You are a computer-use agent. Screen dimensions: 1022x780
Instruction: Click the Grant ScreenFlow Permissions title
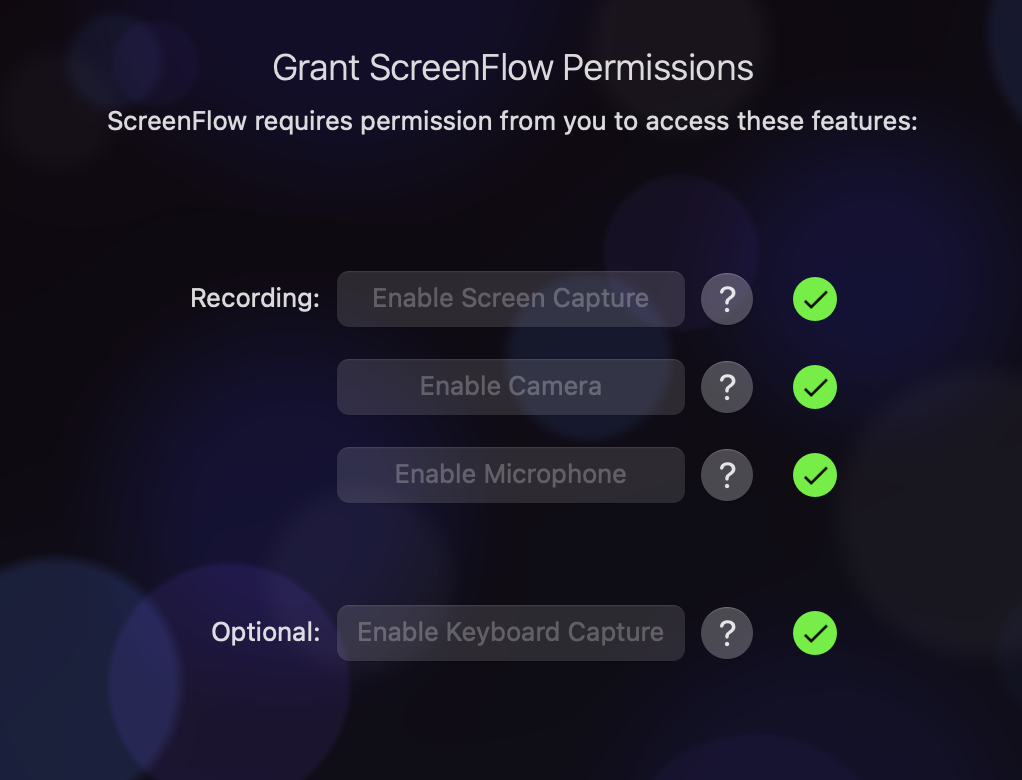pos(513,68)
